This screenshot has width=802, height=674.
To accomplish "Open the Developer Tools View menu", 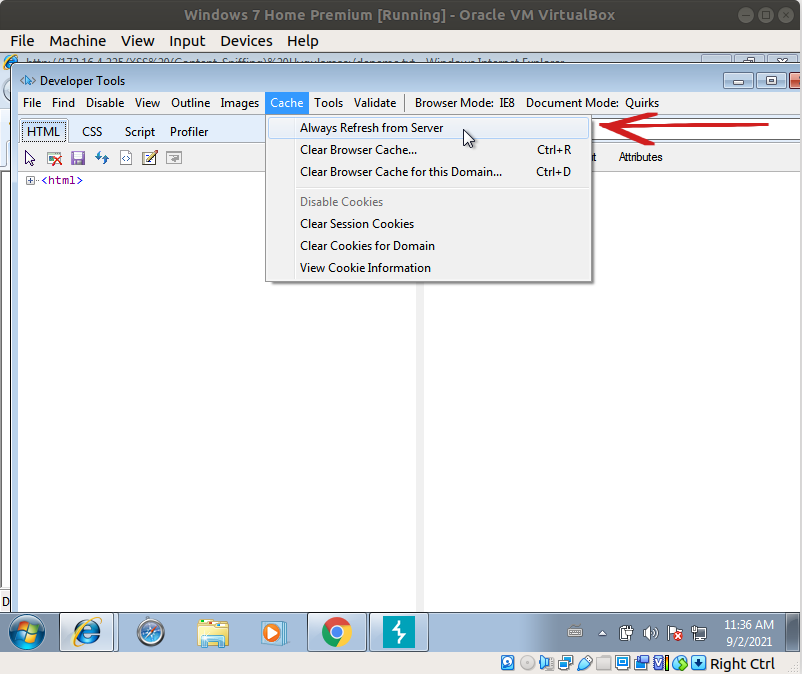I will tap(147, 103).
